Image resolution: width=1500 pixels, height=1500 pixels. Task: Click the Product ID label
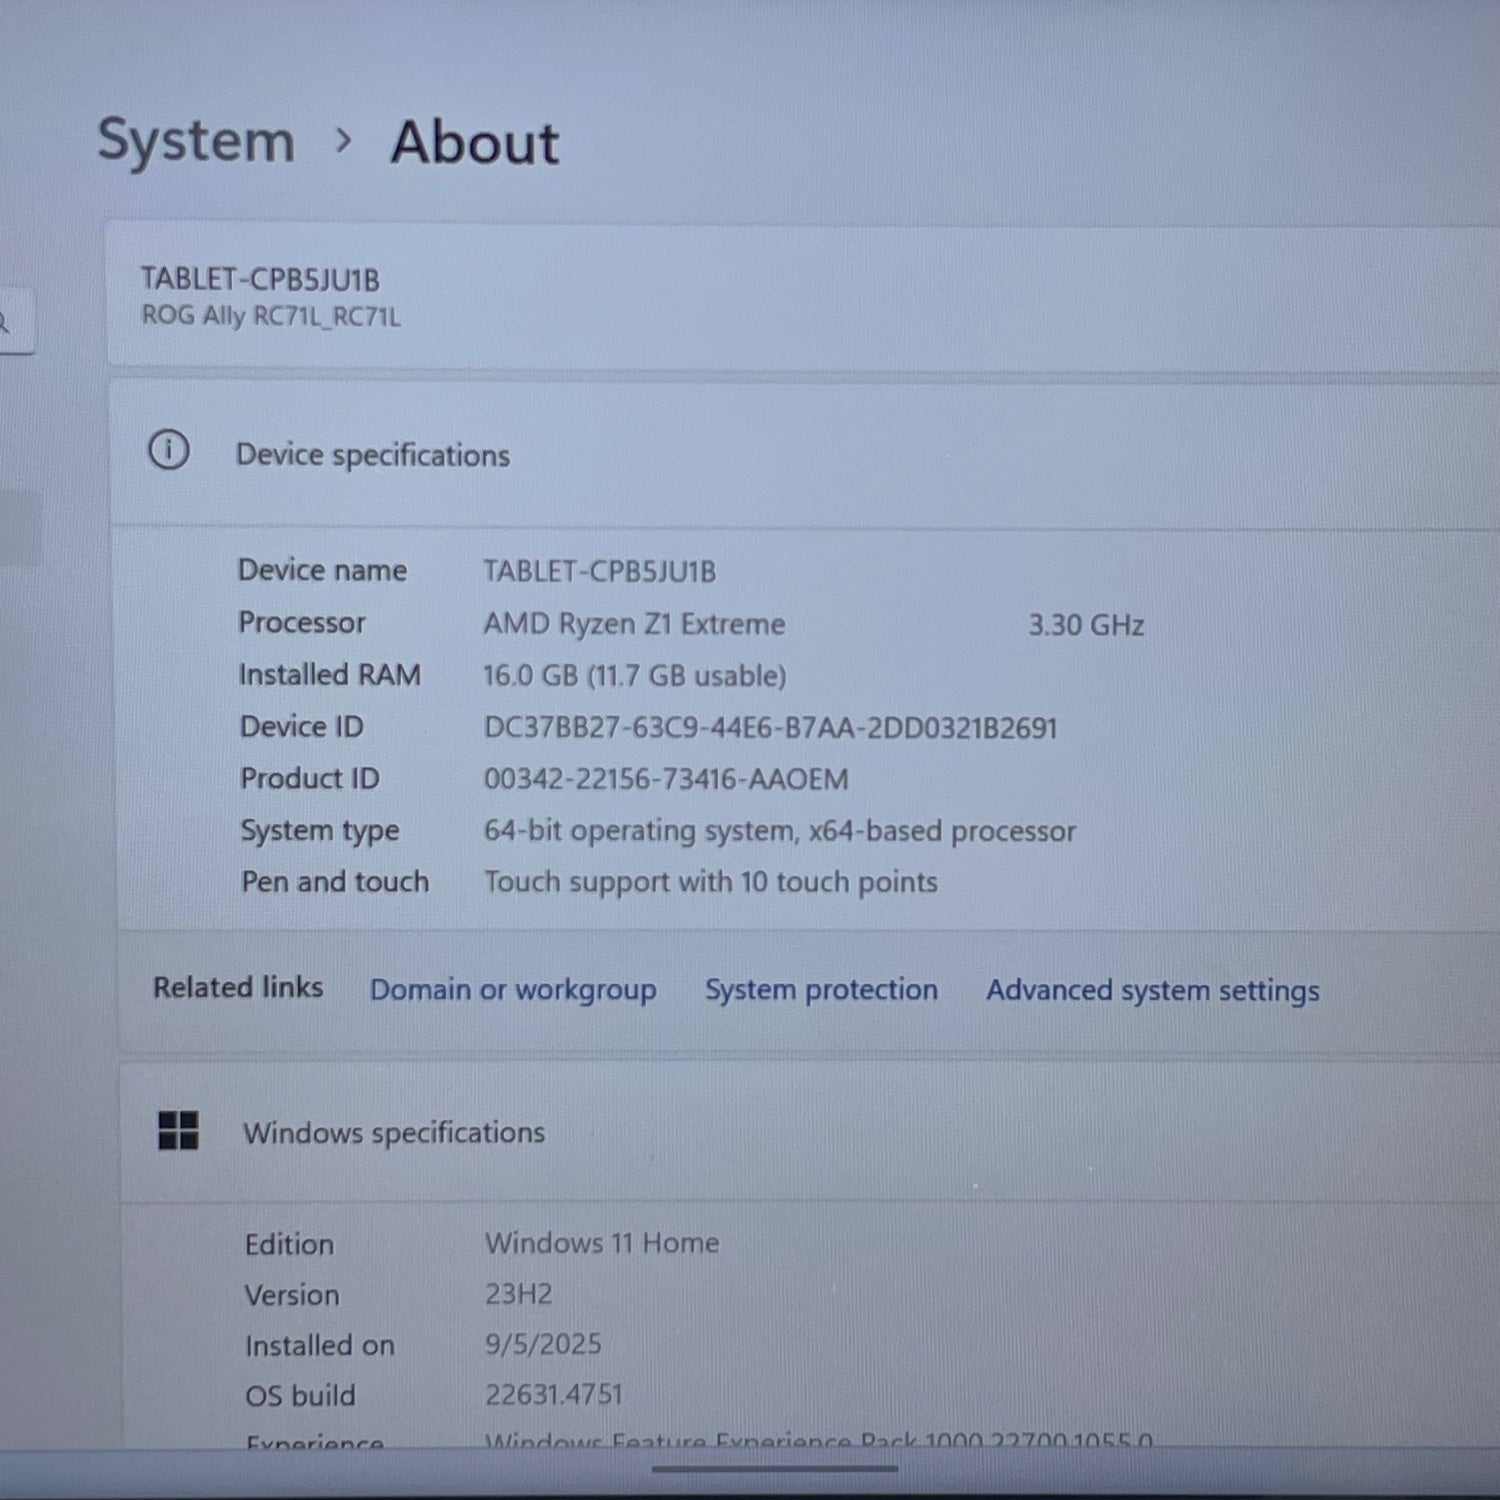tap(310, 778)
